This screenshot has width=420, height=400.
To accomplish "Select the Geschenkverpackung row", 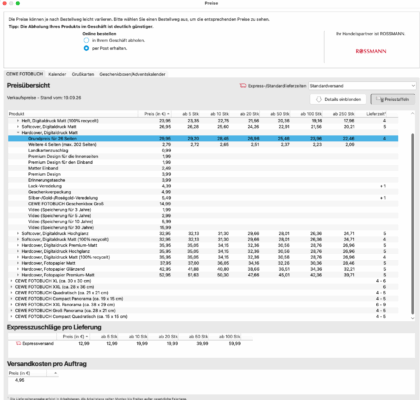I will (x=203, y=192).
